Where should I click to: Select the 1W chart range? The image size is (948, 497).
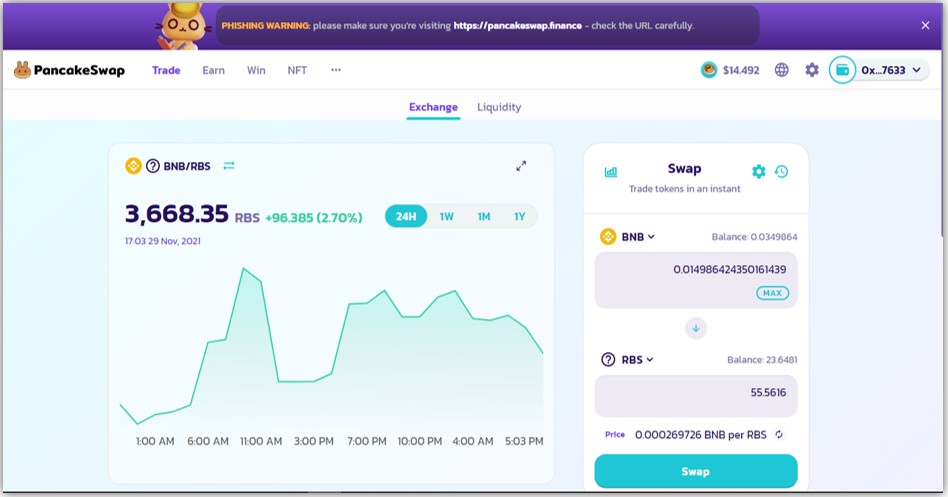(x=447, y=216)
